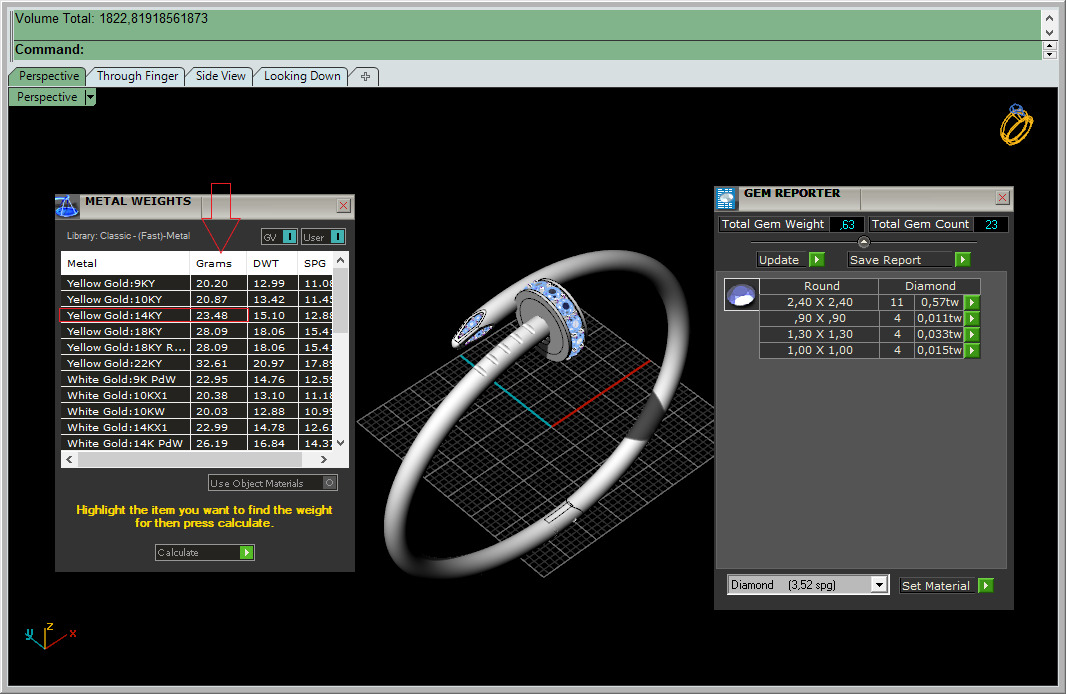Close the Metal Weights panel
Viewport: 1066px width, 694px height.
coord(343,205)
